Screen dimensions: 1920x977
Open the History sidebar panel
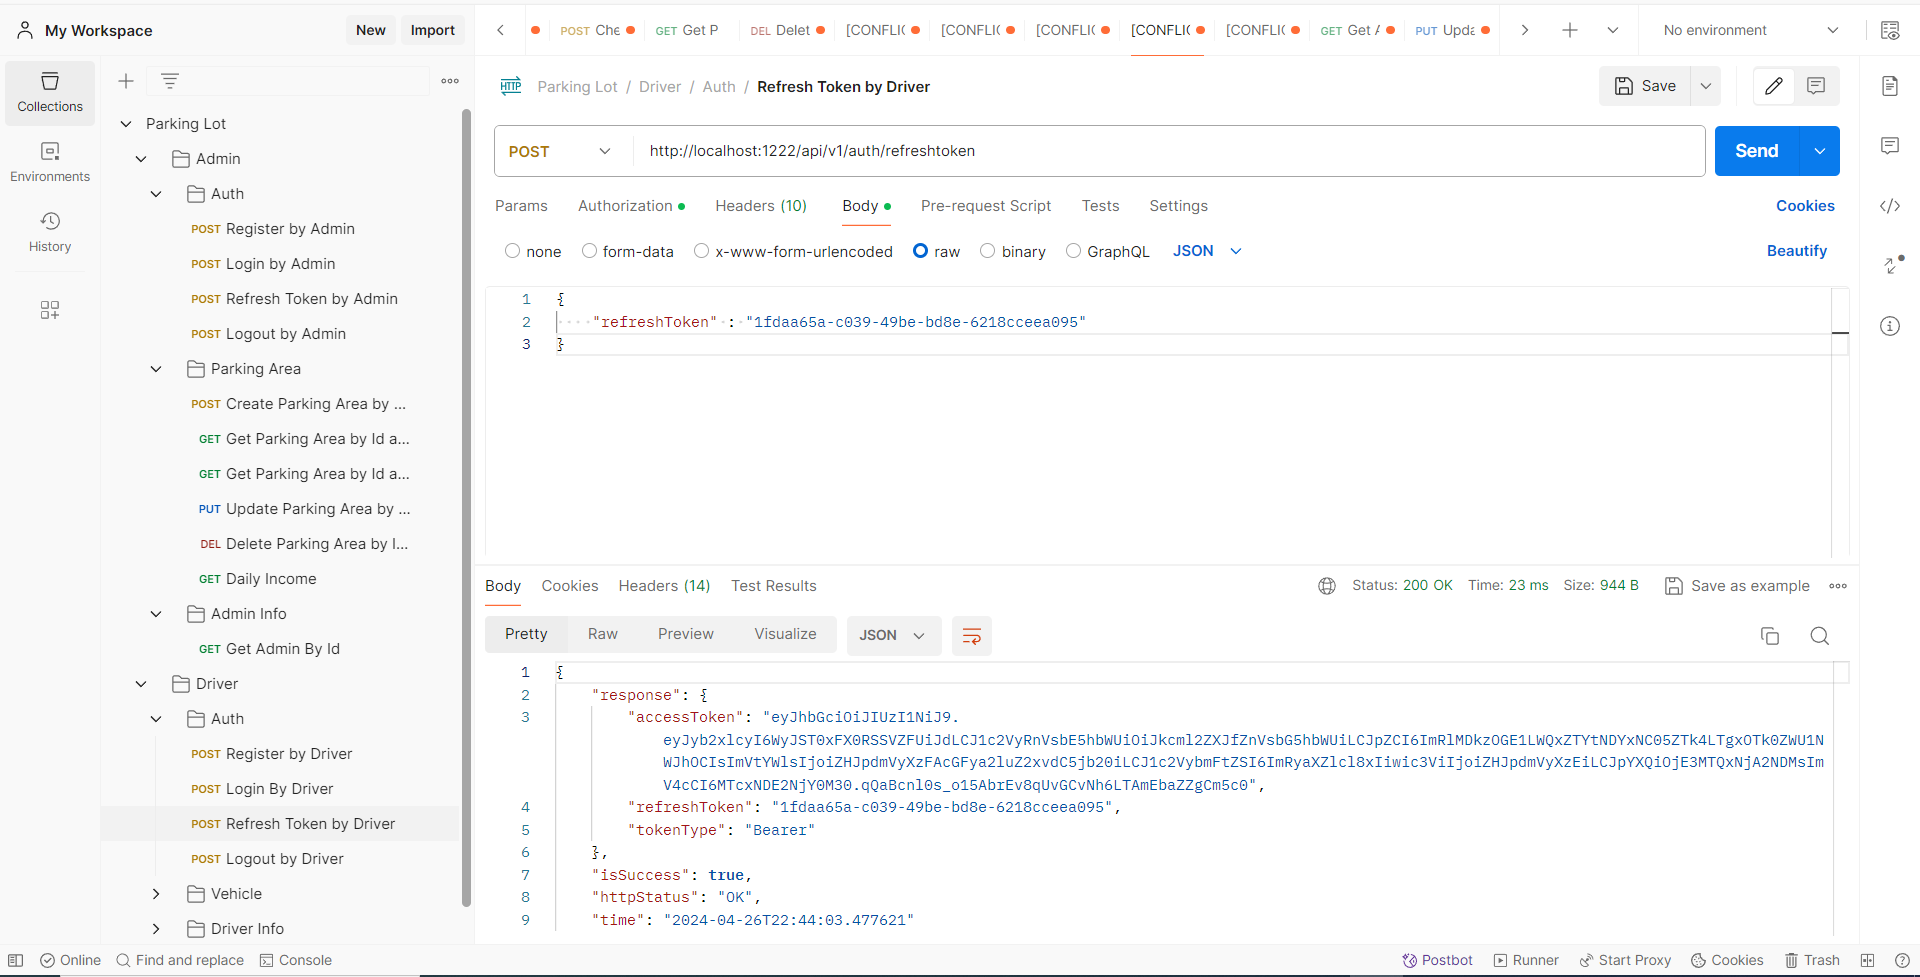(x=50, y=232)
